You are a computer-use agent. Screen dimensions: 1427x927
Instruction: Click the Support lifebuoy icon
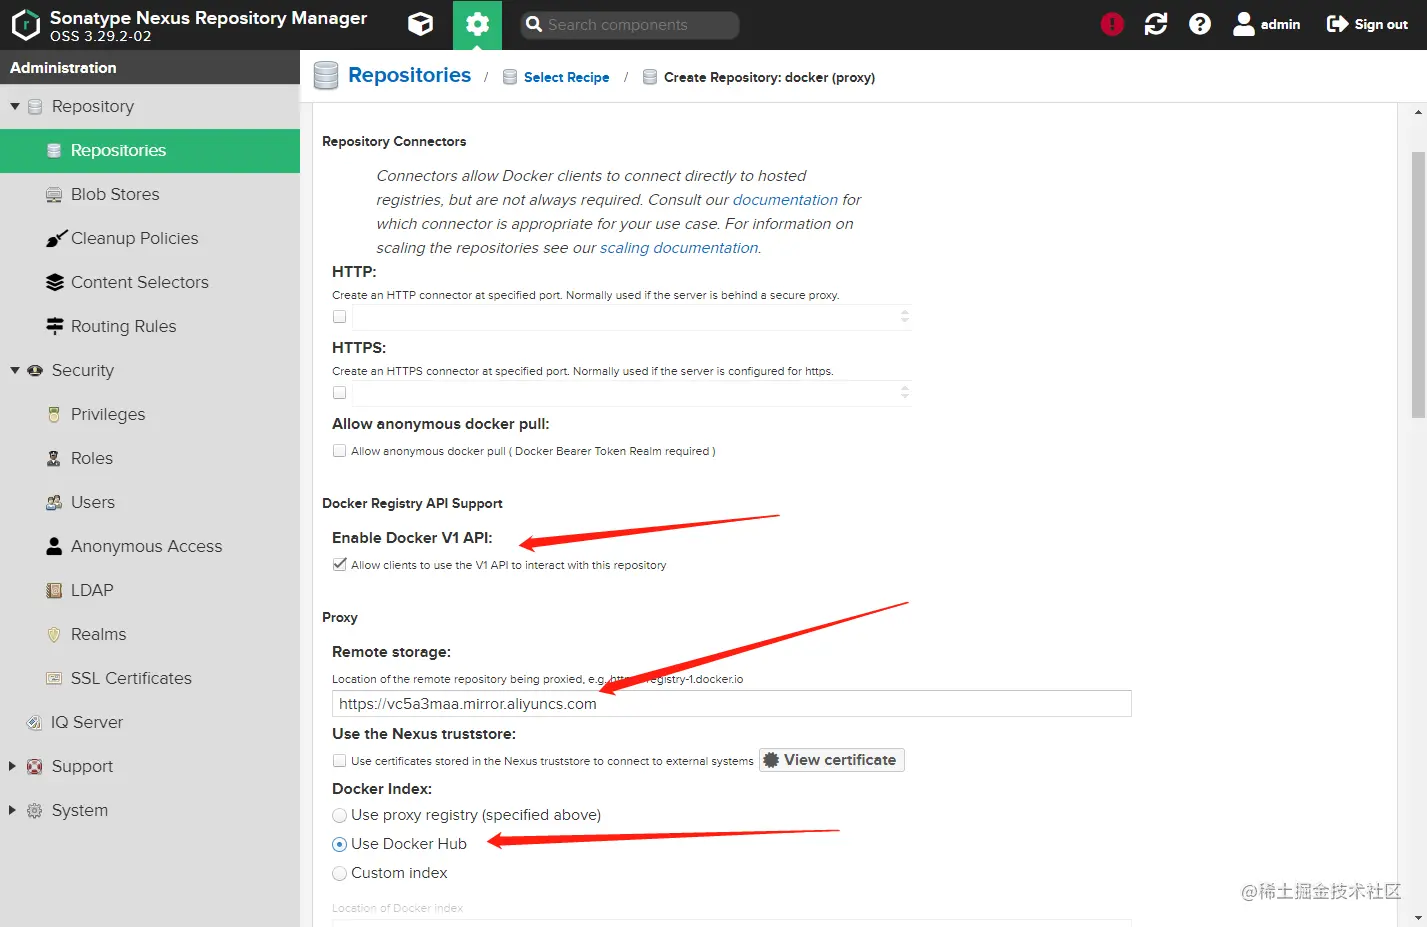pyautogui.click(x=35, y=767)
